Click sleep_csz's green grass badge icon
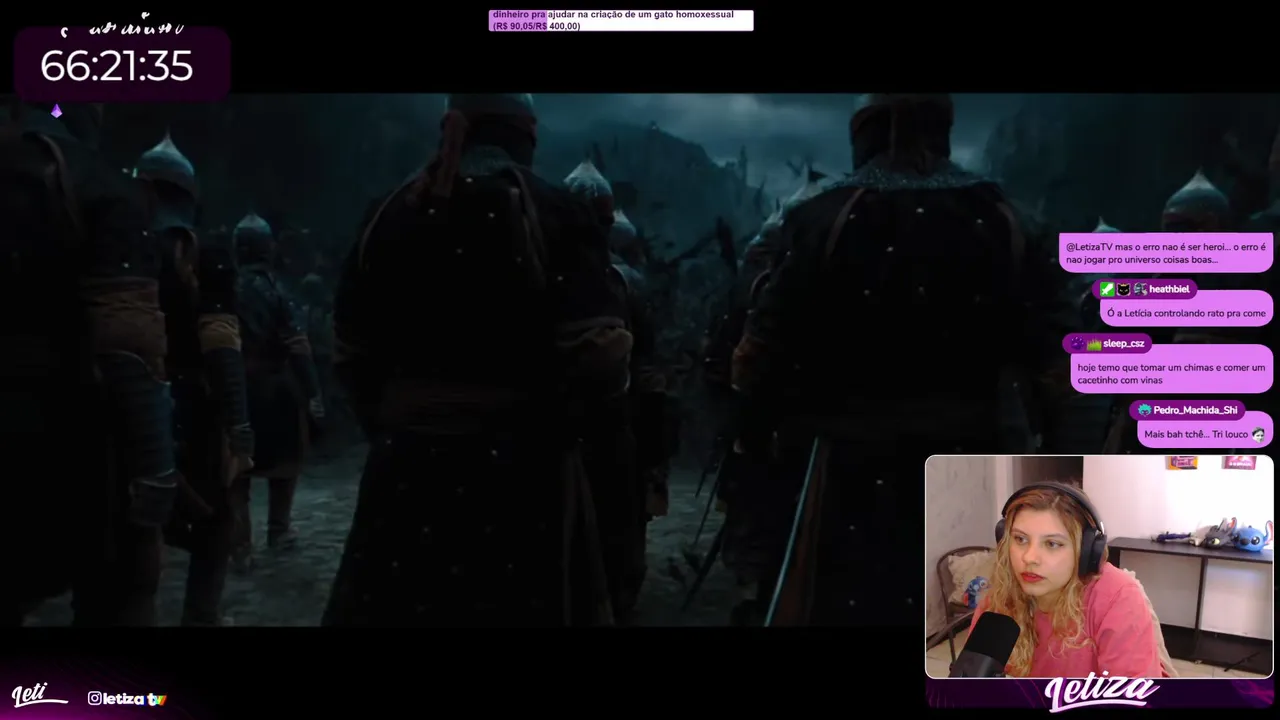Viewport: 1280px width, 720px height. pyautogui.click(x=1093, y=343)
